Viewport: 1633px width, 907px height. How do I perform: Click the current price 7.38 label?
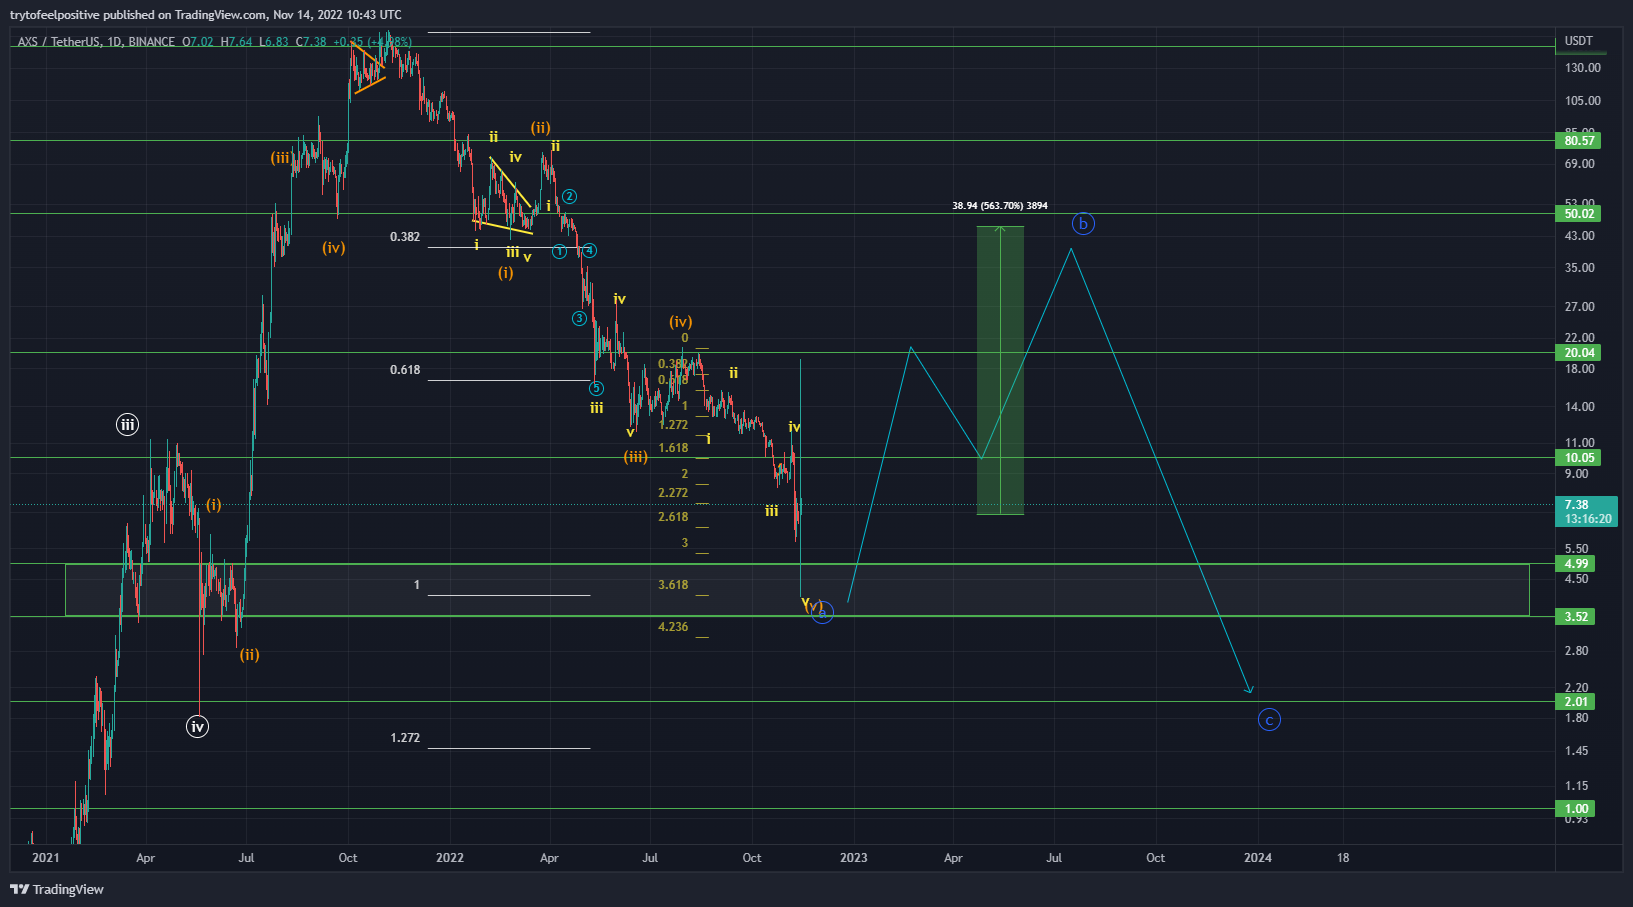tap(1577, 505)
